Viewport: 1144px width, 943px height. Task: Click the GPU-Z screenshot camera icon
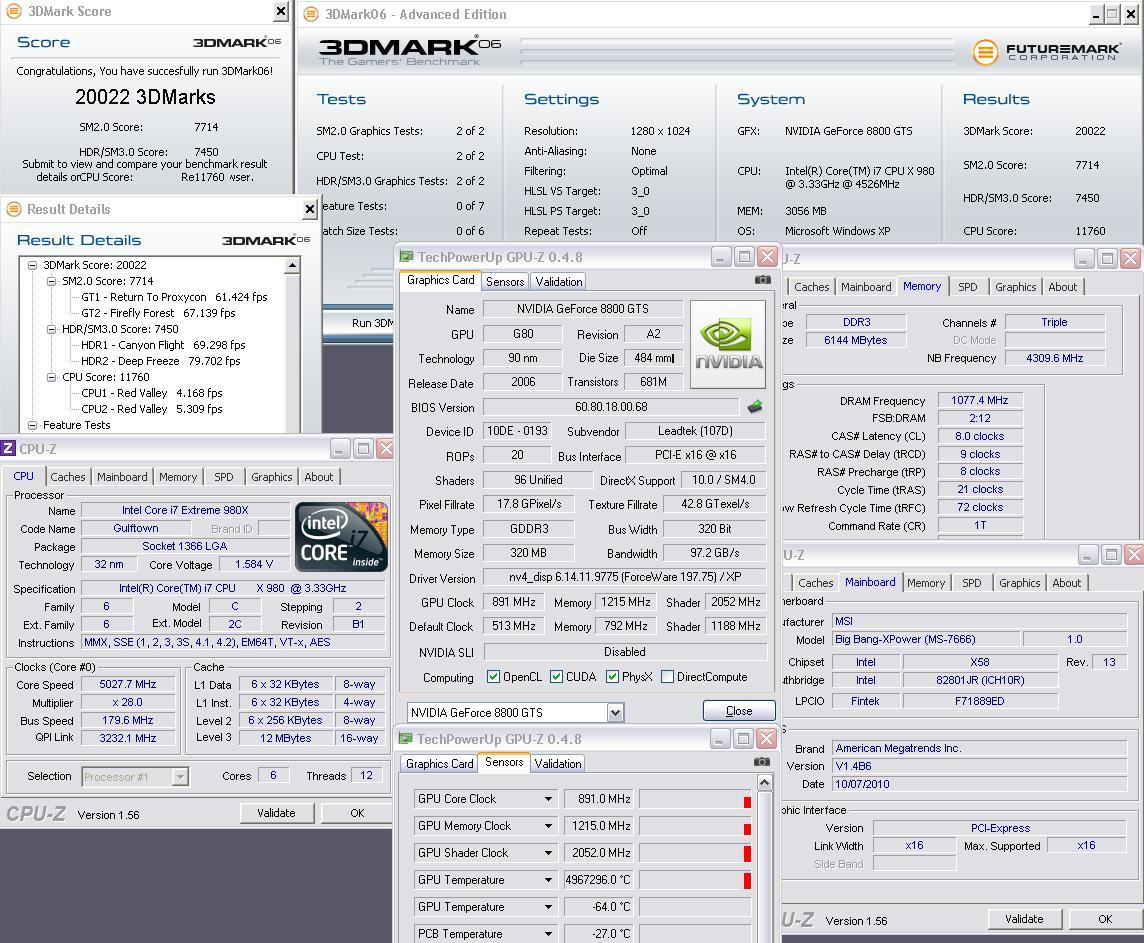[762, 279]
